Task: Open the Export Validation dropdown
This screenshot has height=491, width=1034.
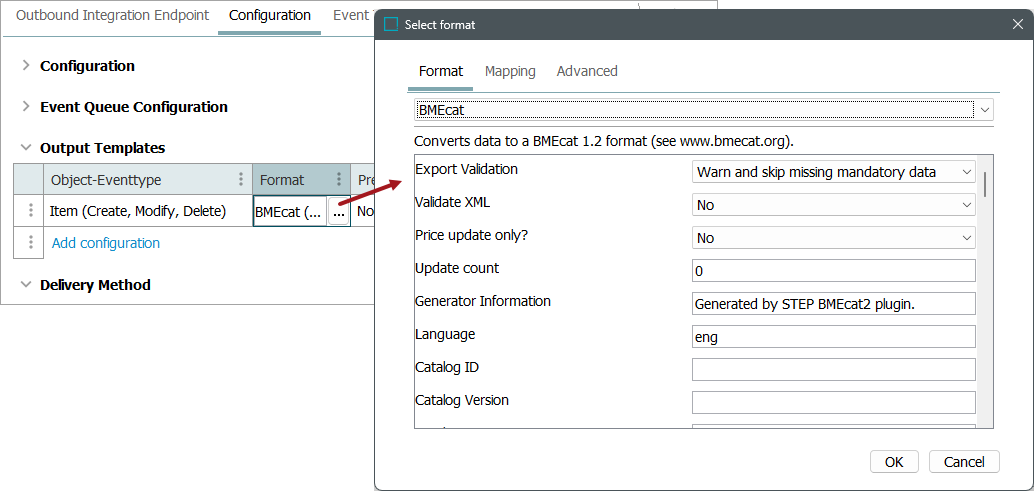Action: point(966,172)
